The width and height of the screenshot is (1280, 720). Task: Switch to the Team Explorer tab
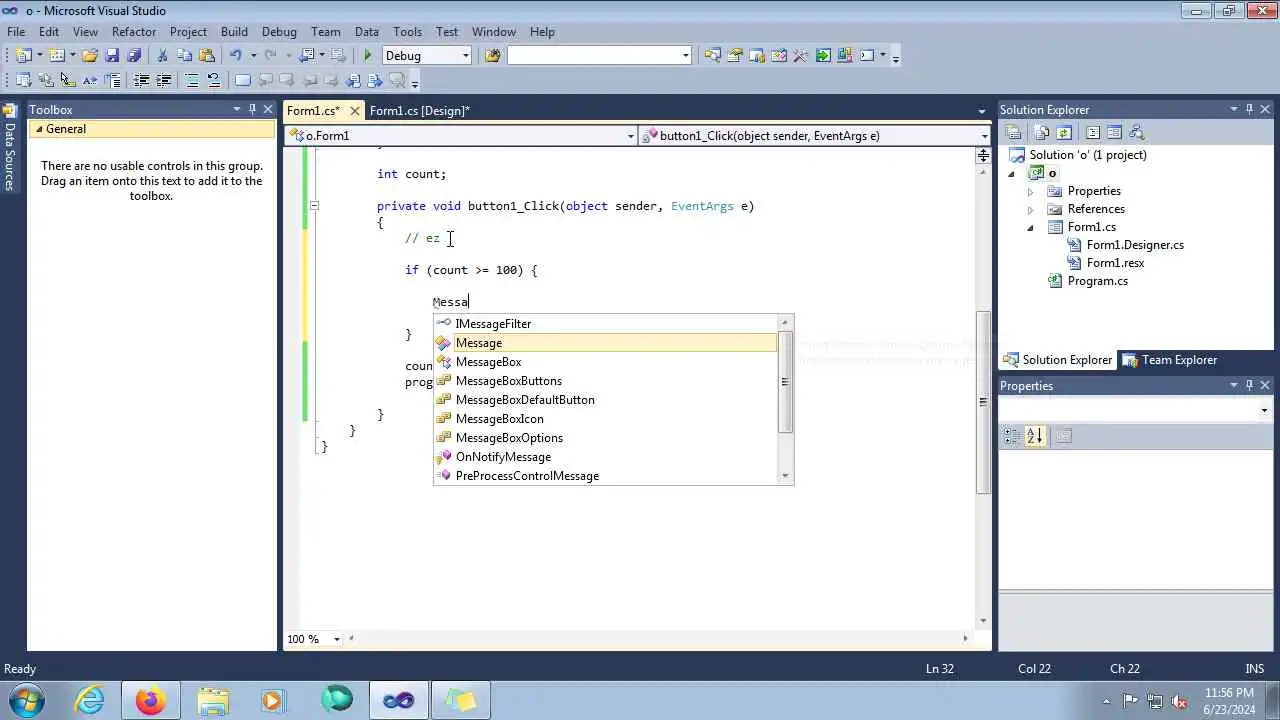(x=1169, y=360)
